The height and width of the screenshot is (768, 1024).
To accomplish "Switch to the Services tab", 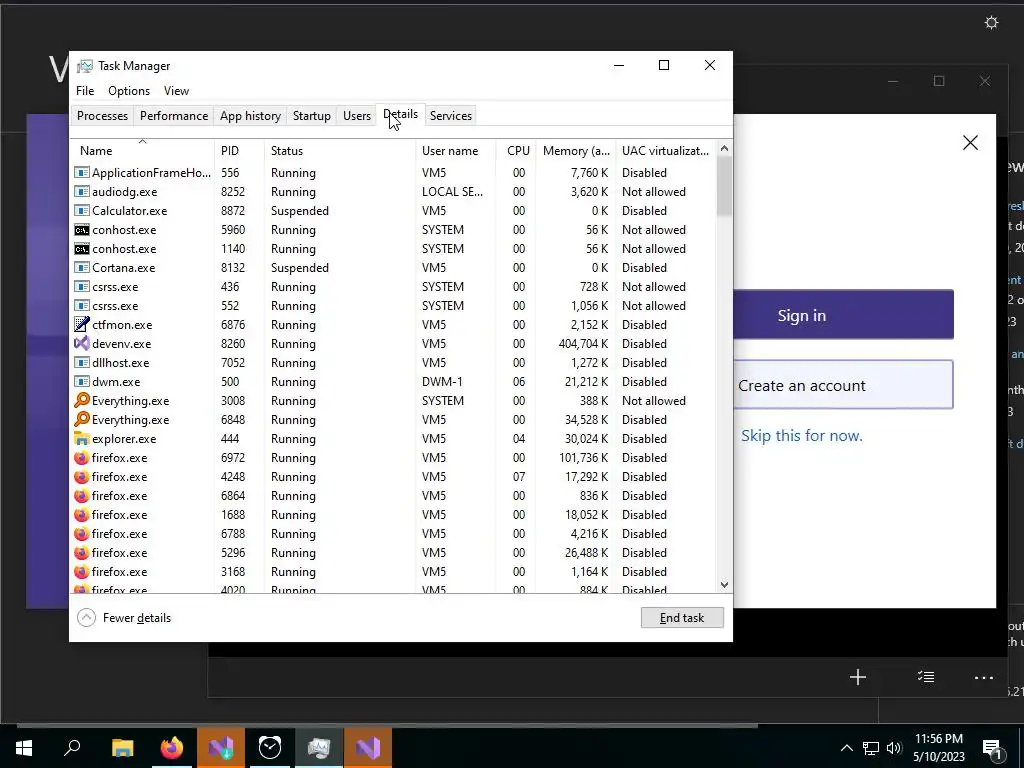I will pos(451,116).
